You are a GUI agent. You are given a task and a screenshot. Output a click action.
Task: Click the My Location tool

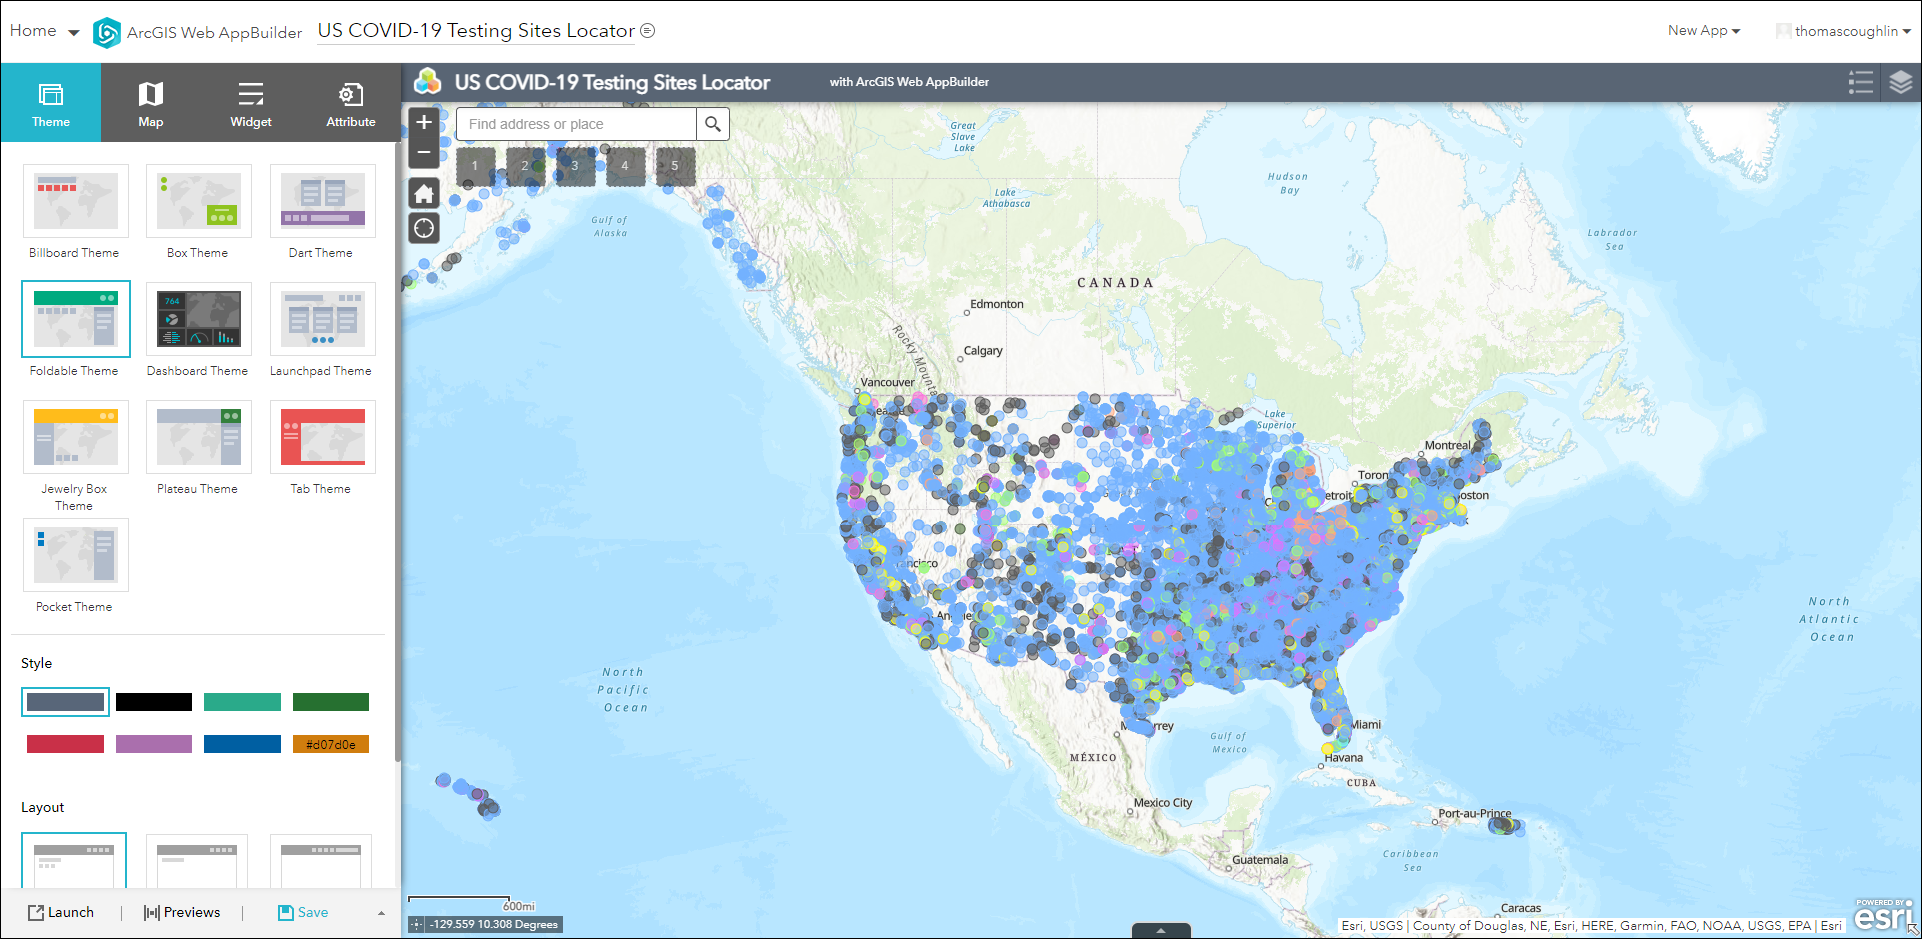tap(424, 228)
